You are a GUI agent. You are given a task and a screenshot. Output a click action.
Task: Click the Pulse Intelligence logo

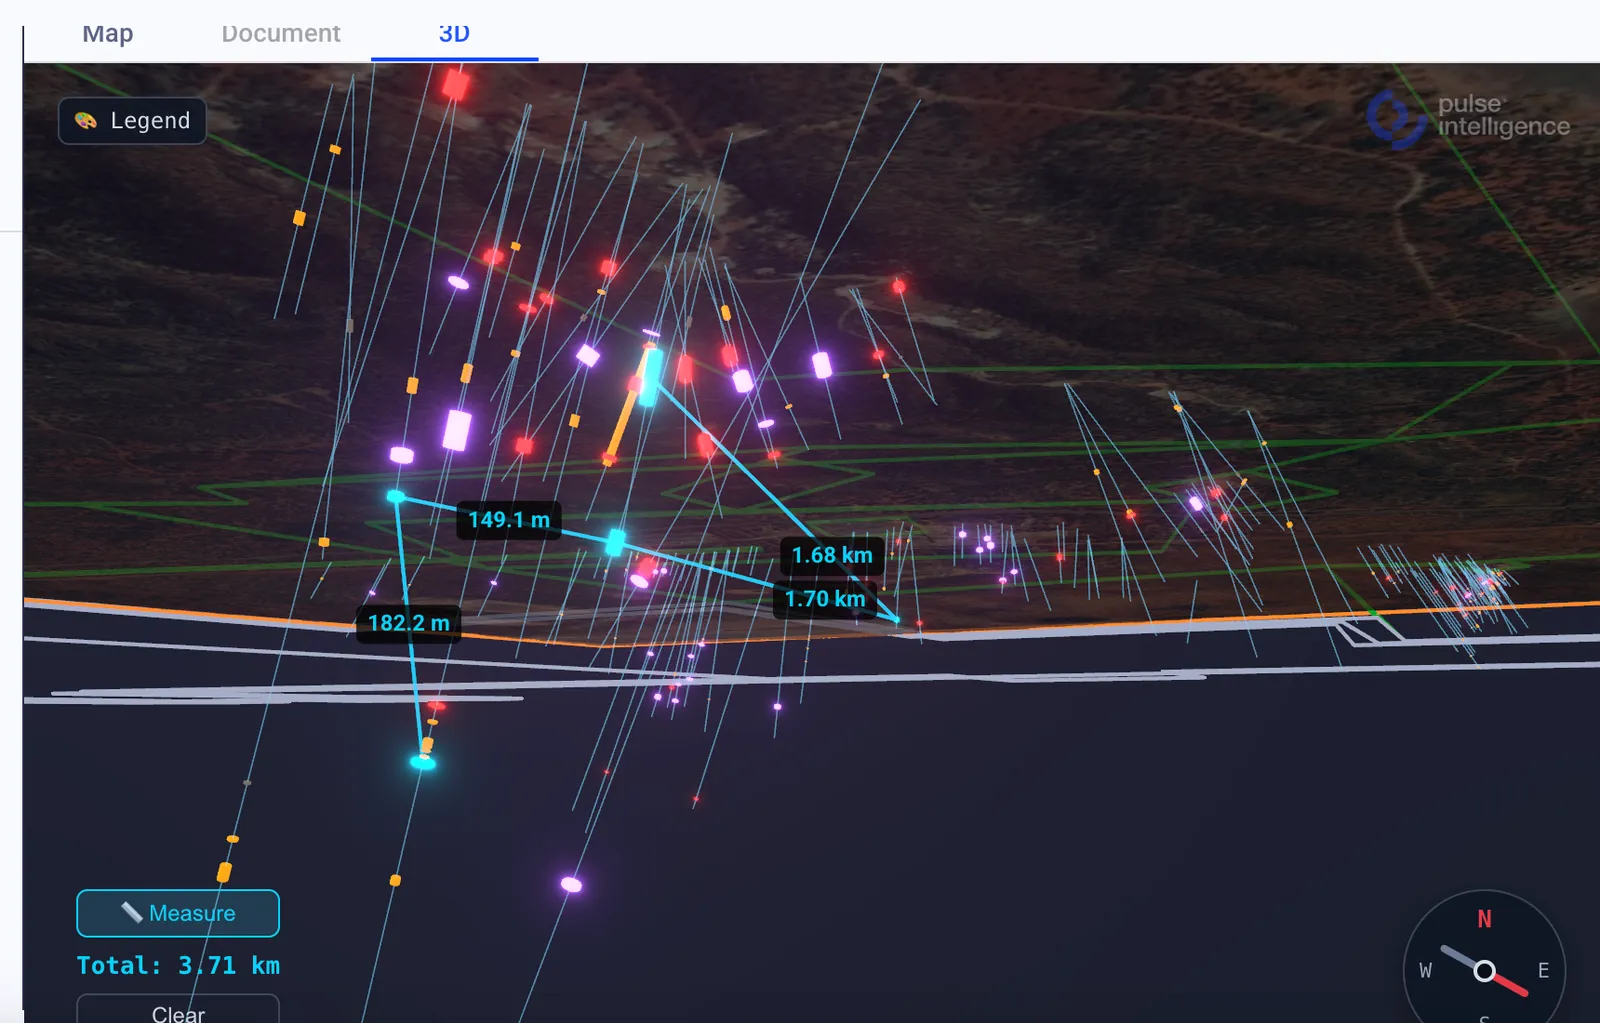coord(1468,117)
